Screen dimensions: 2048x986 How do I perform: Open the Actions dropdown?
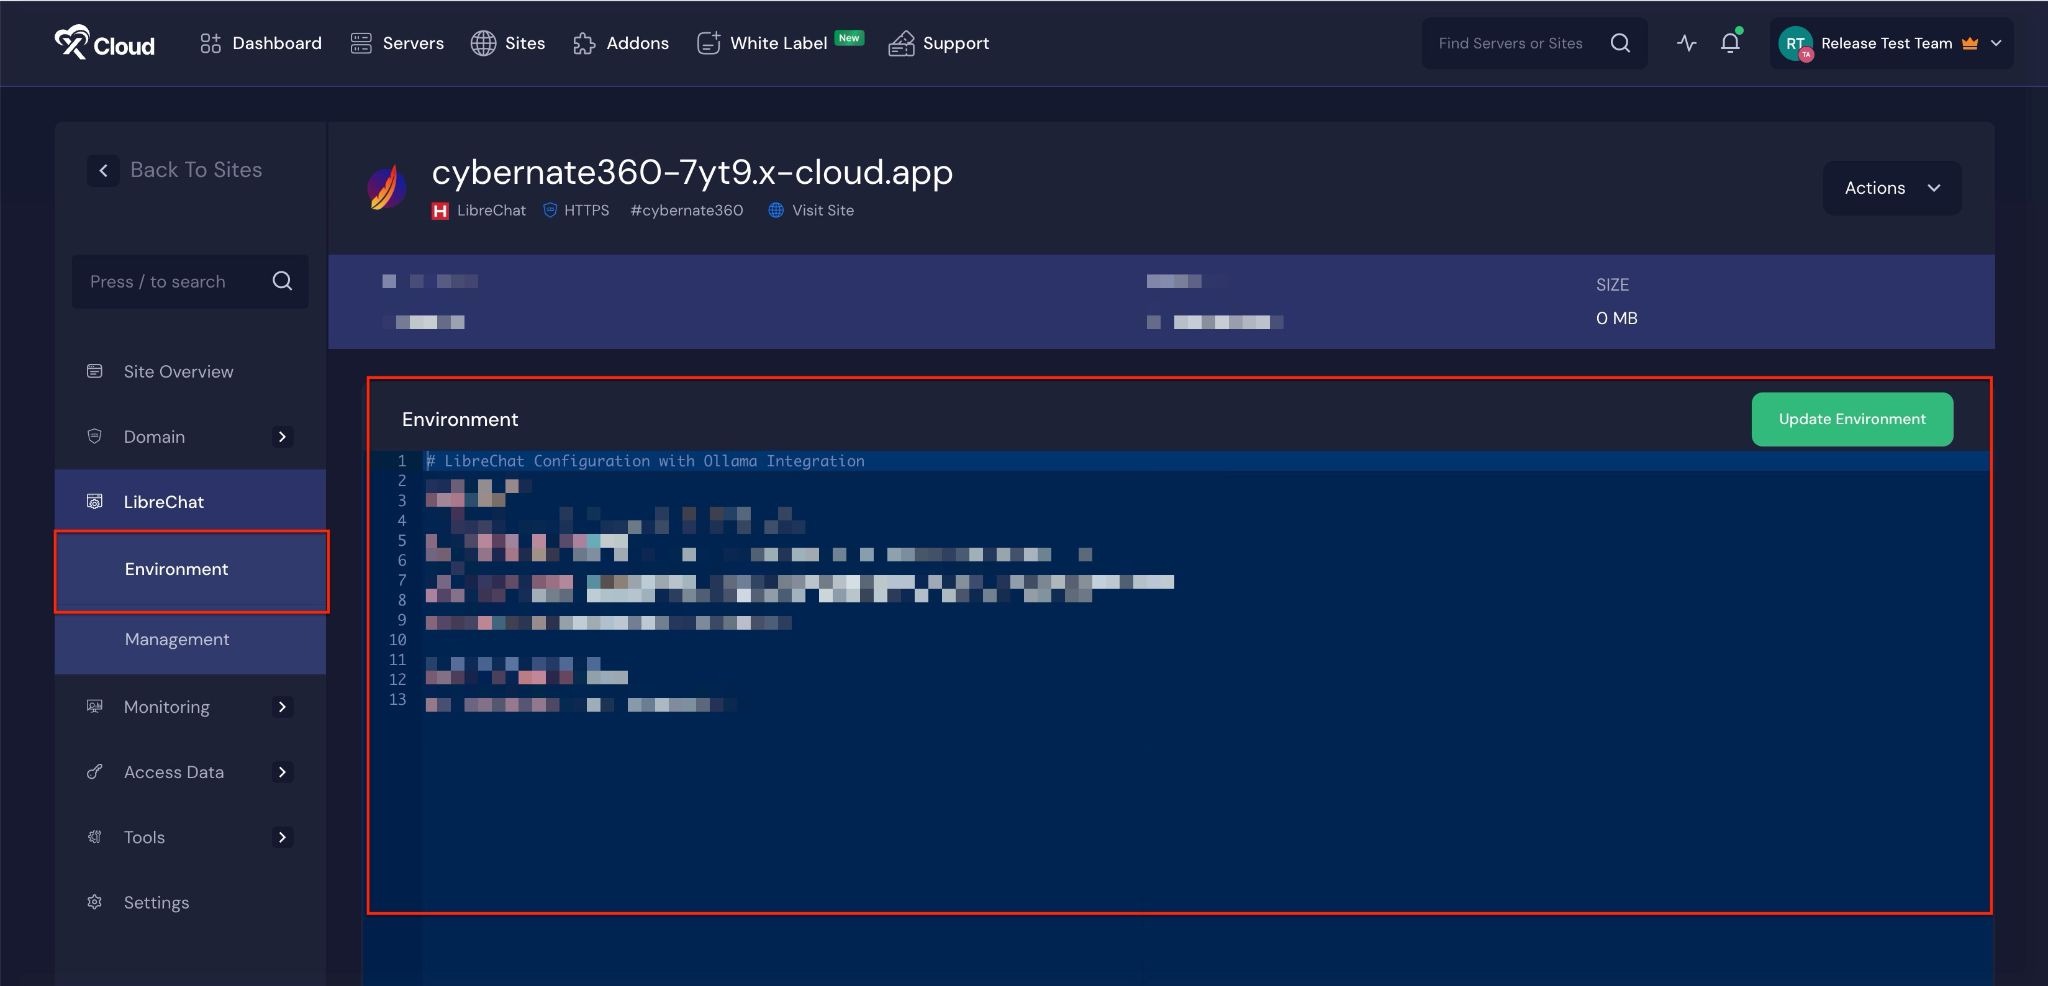click(x=1891, y=187)
